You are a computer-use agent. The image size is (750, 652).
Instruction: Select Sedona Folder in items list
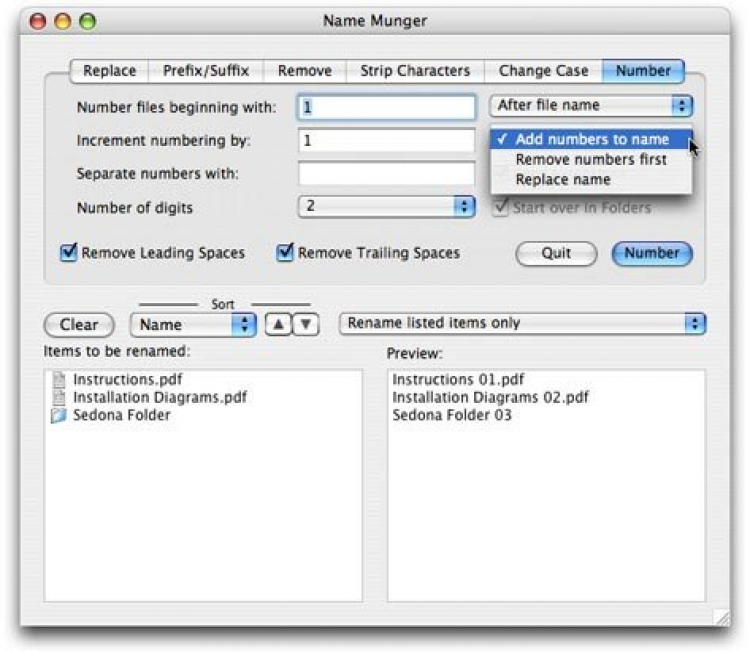click(x=121, y=415)
